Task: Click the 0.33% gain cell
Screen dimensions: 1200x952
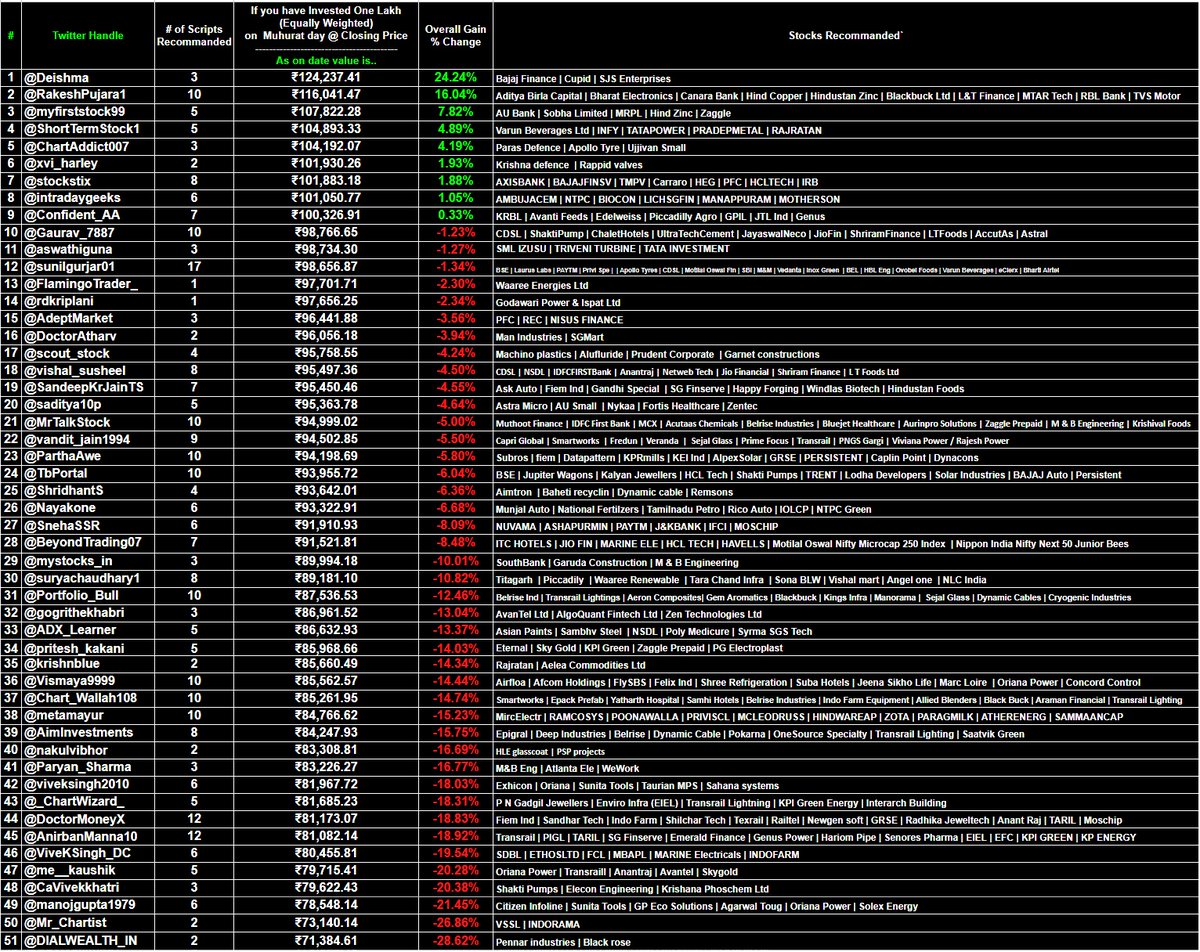Action: [x=455, y=215]
